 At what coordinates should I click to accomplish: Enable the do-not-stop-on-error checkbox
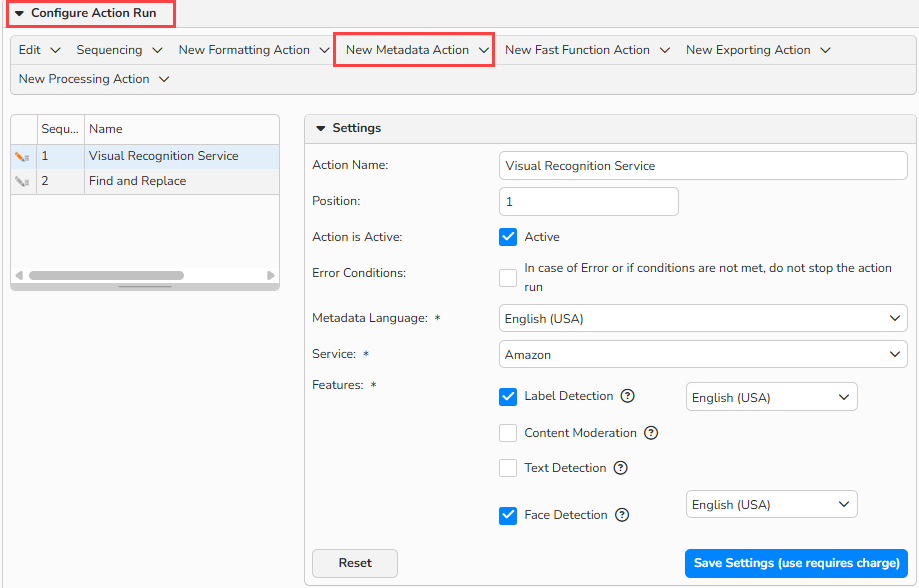click(x=508, y=278)
